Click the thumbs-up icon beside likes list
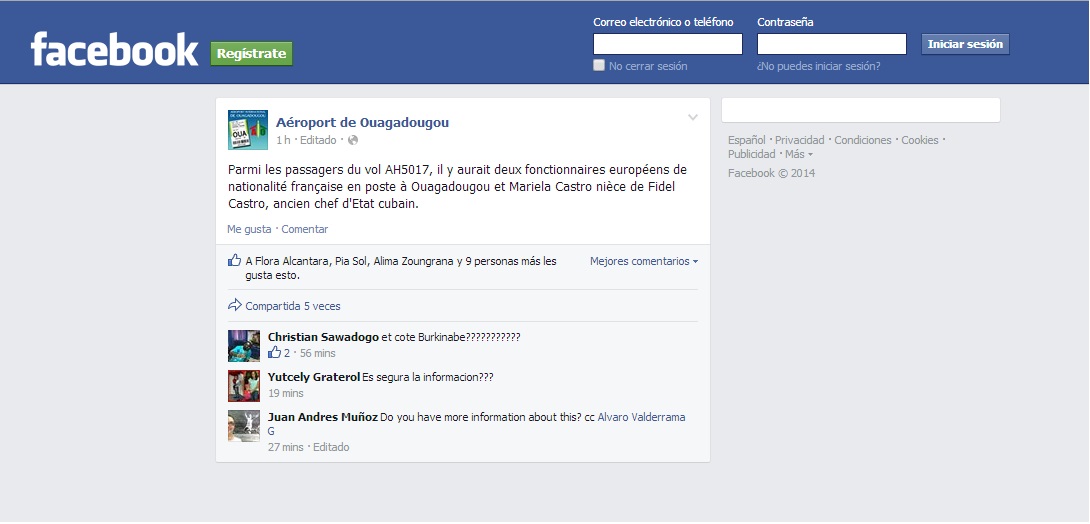 tap(235, 261)
